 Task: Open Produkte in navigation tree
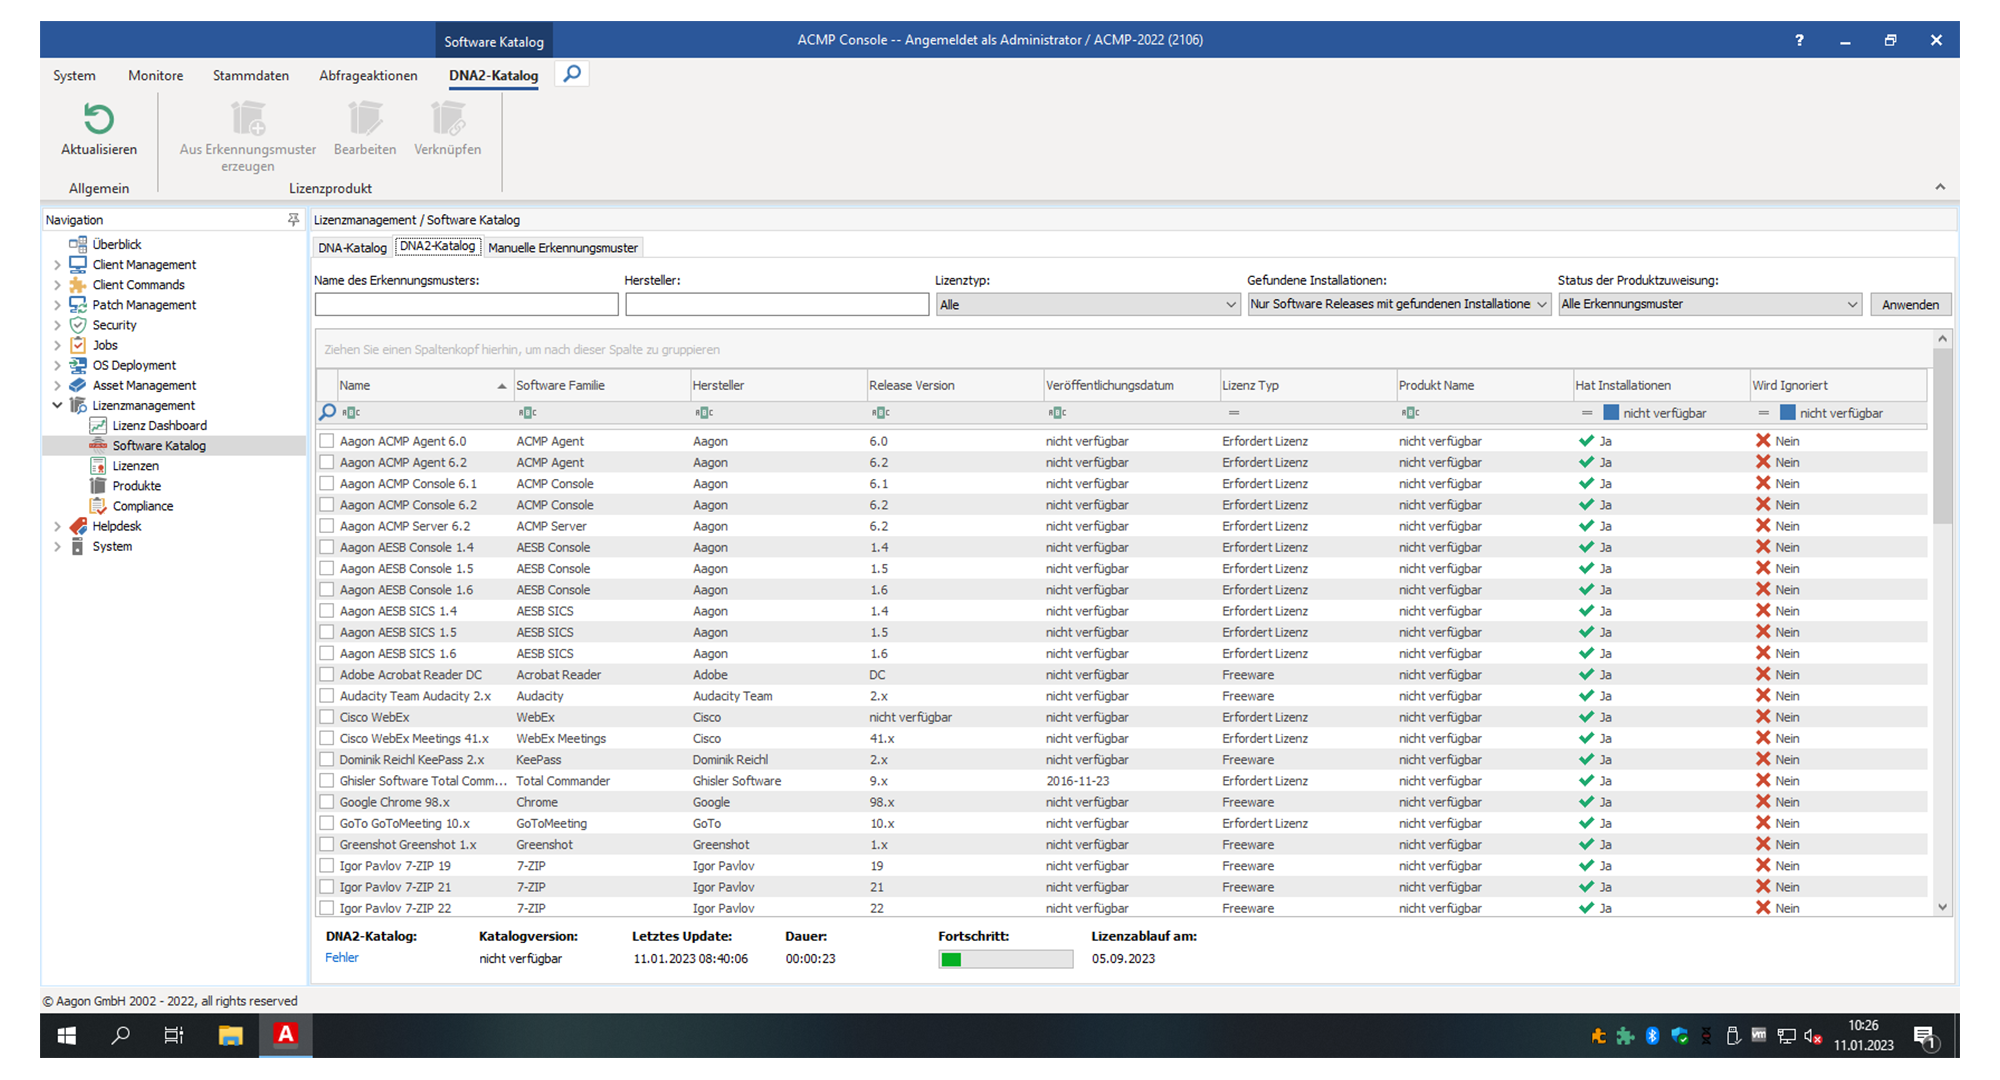pos(136,486)
